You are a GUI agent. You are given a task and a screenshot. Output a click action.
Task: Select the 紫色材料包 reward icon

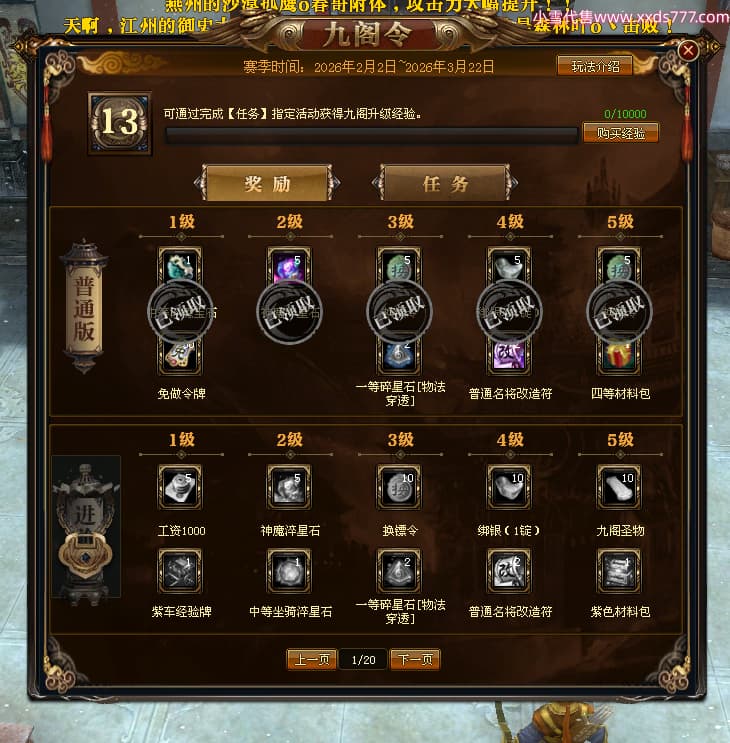(619, 571)
